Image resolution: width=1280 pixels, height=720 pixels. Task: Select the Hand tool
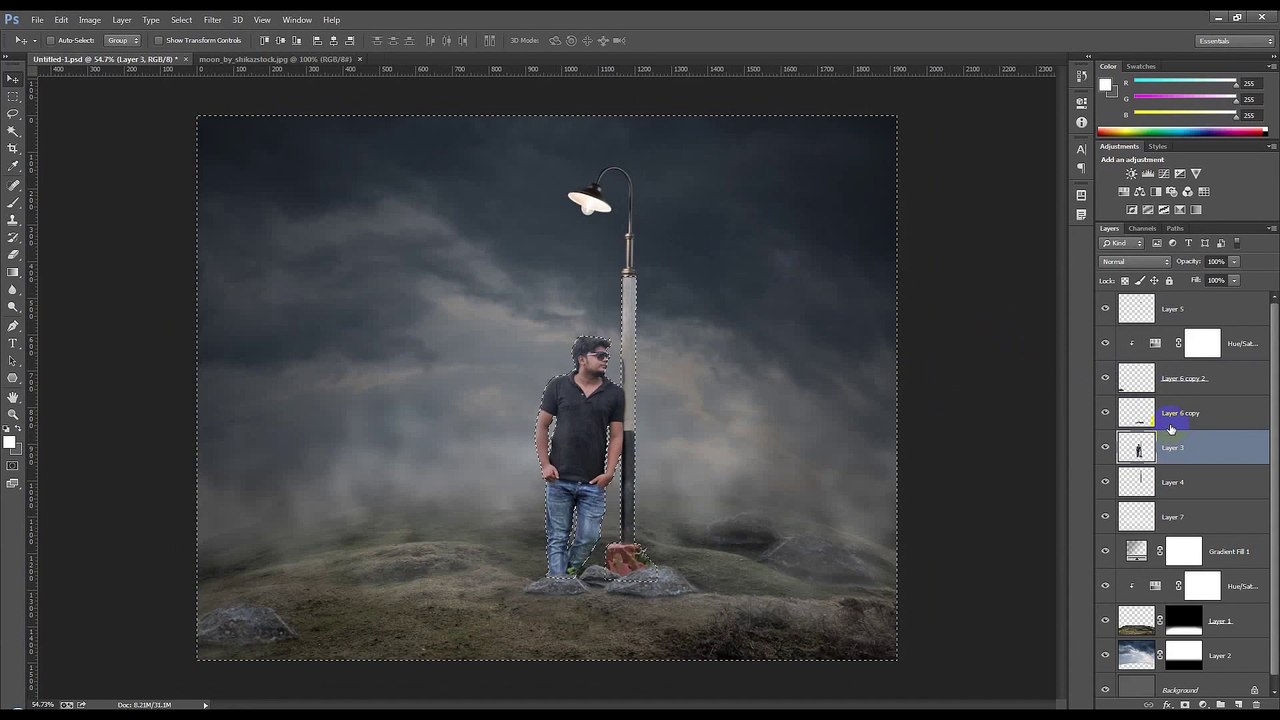coord(12,397)
